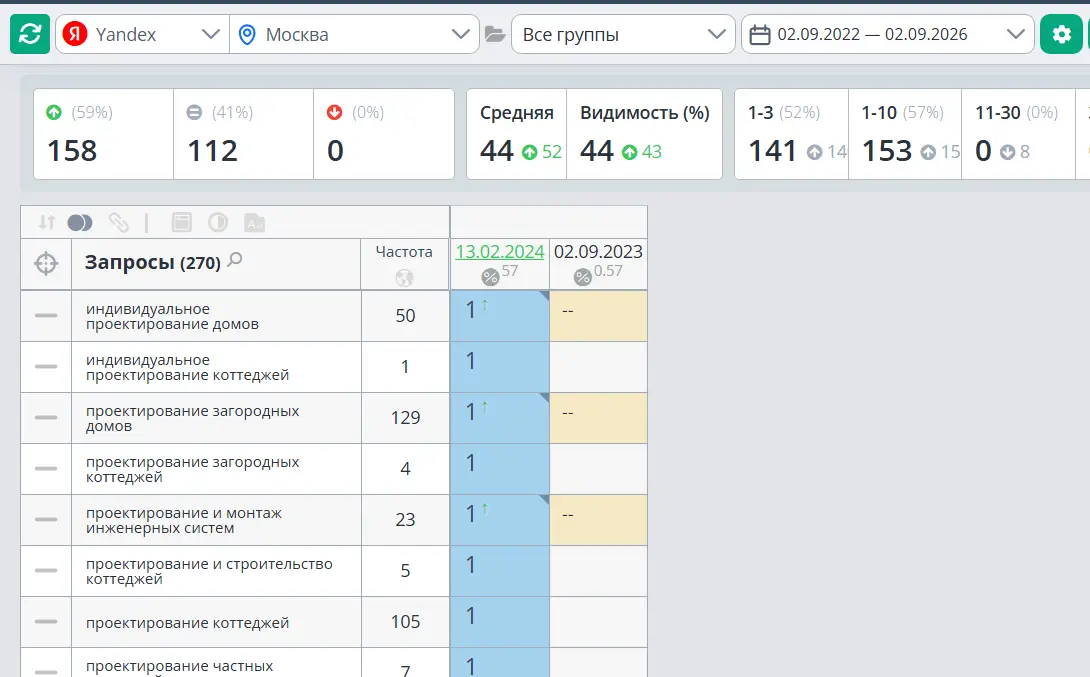1090x677 pixels.
Task: Click the sort arrows icon in table toolbar
Action: point(47,222)
